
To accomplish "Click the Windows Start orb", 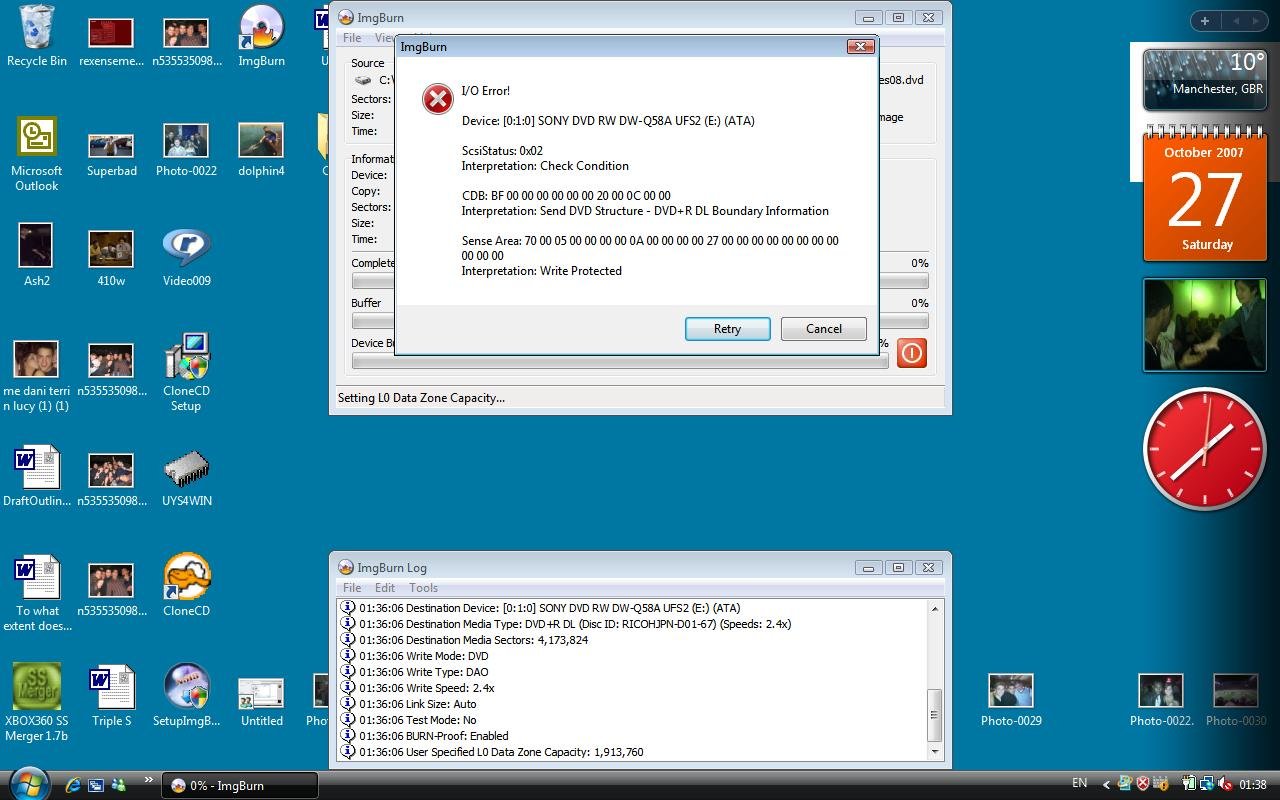I will [28, 783].
